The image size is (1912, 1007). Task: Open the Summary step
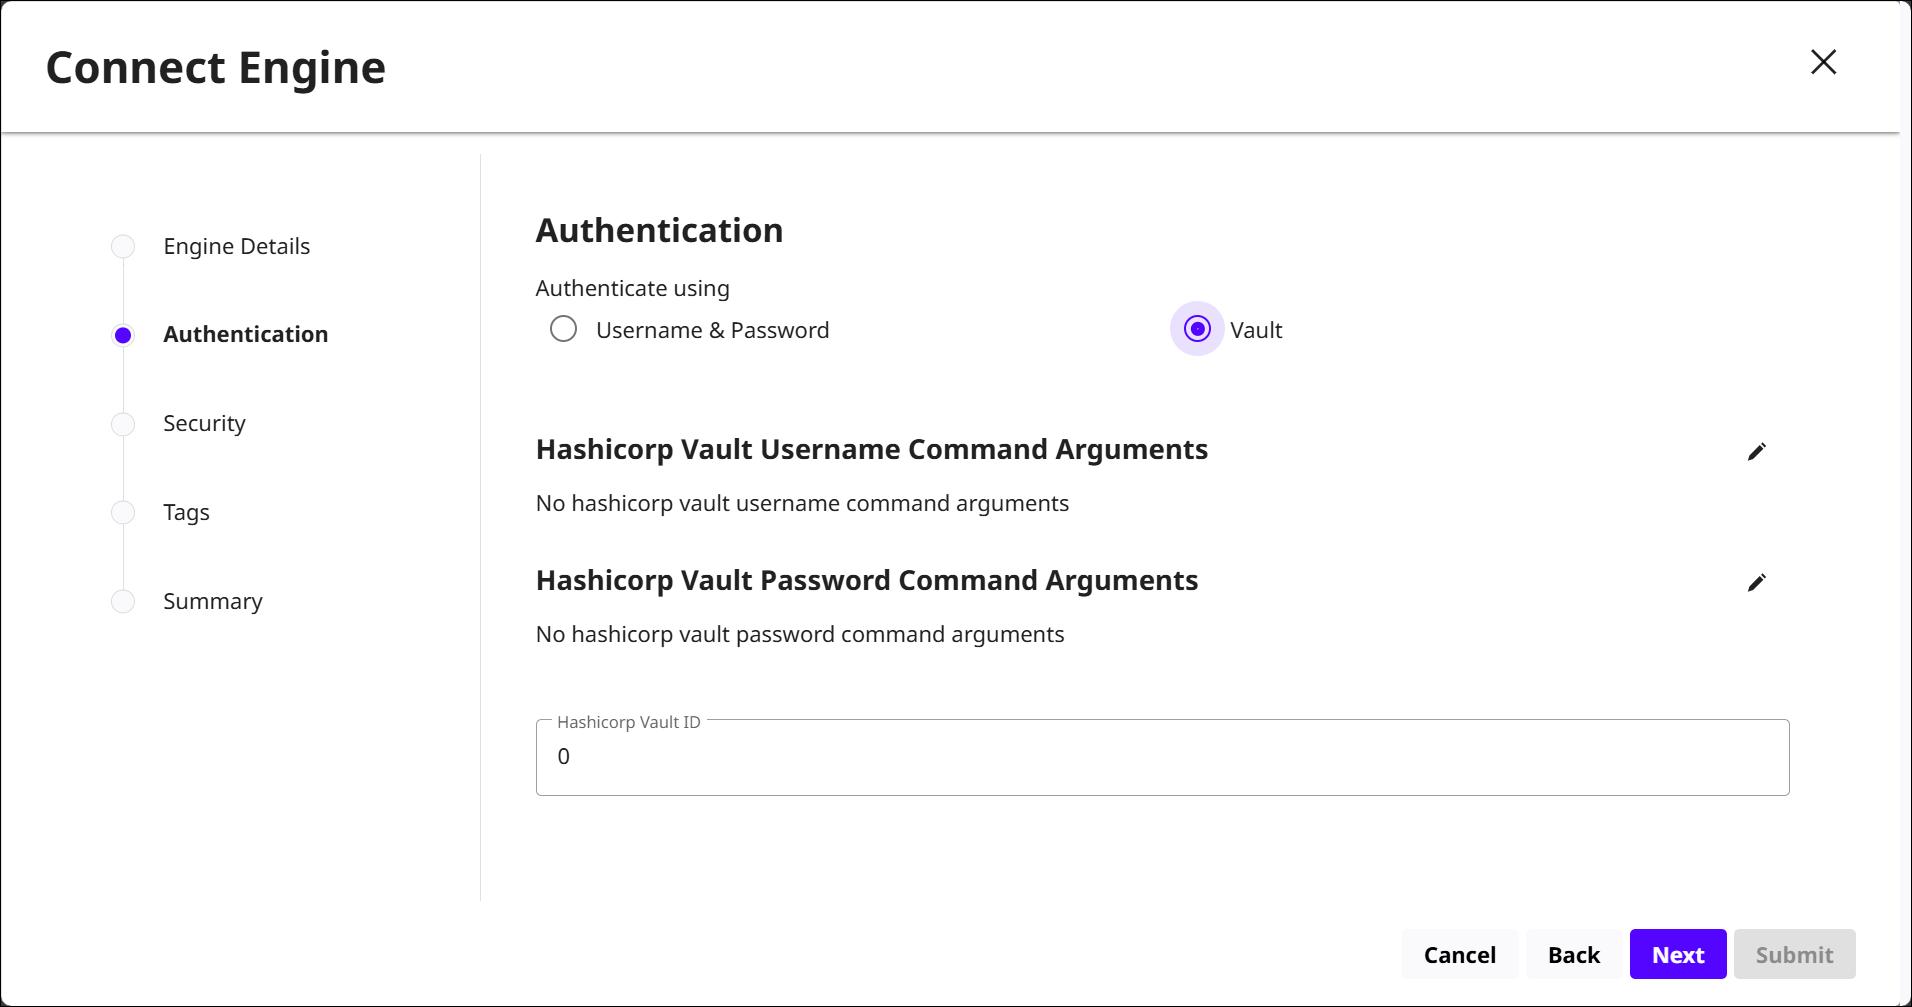coord(212,601)
